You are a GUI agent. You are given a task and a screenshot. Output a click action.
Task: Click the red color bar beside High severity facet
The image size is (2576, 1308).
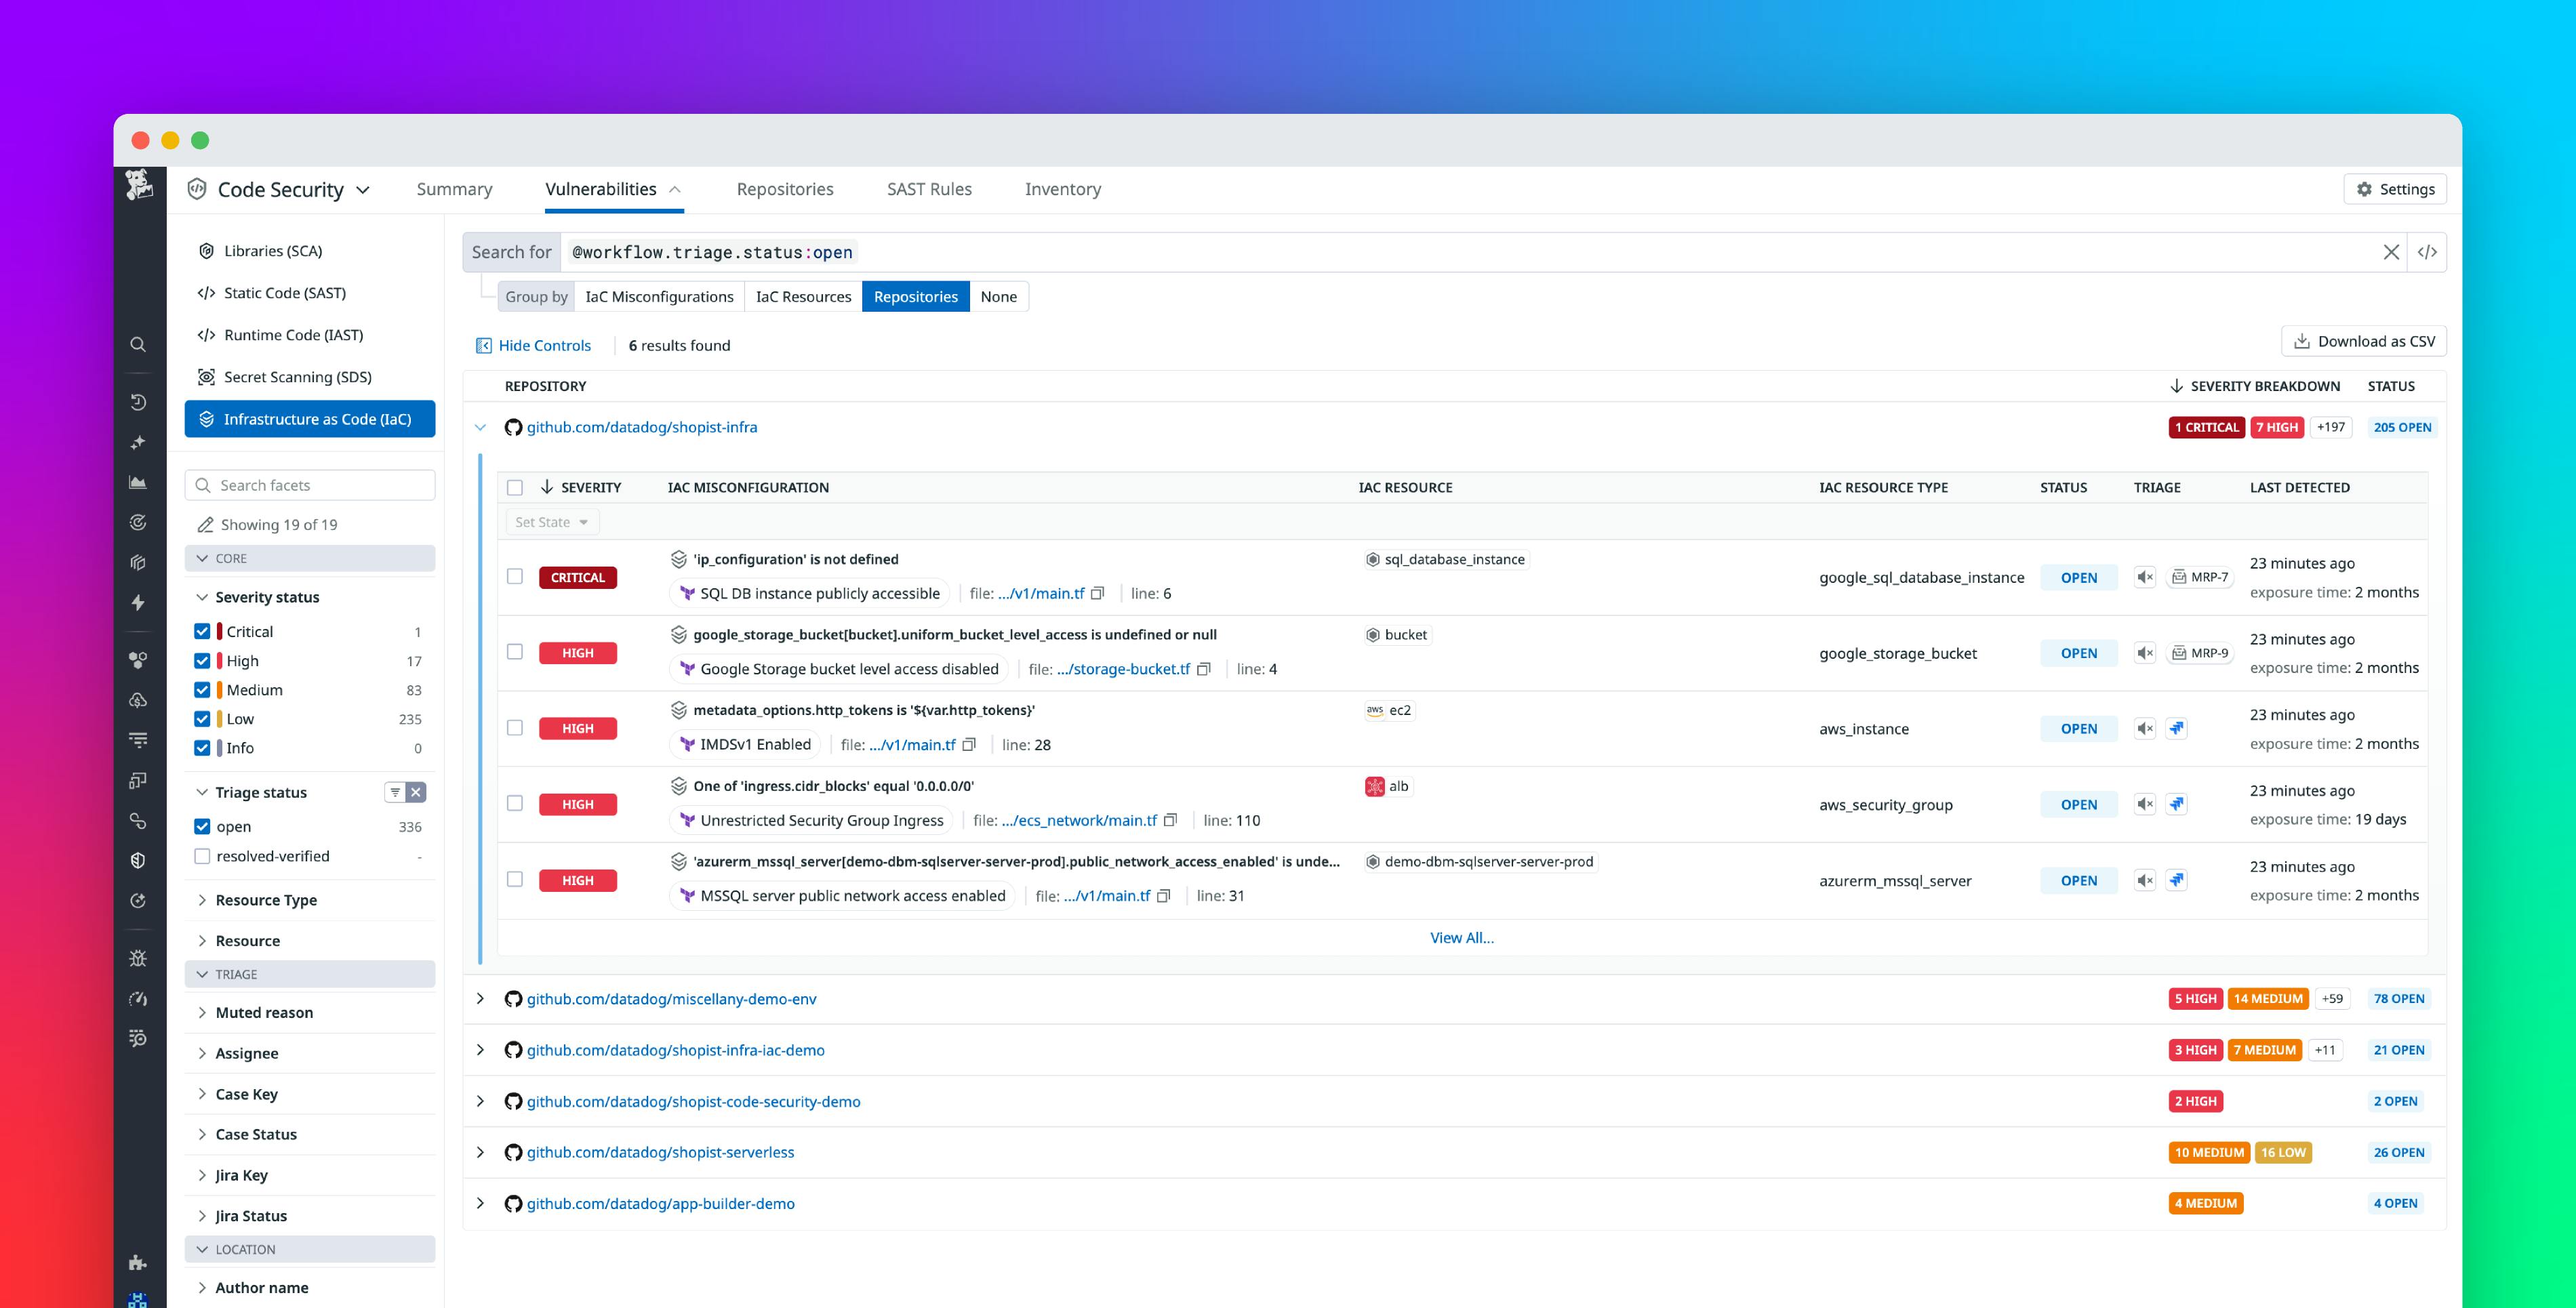pyautogui.click(x=222, y=660)
